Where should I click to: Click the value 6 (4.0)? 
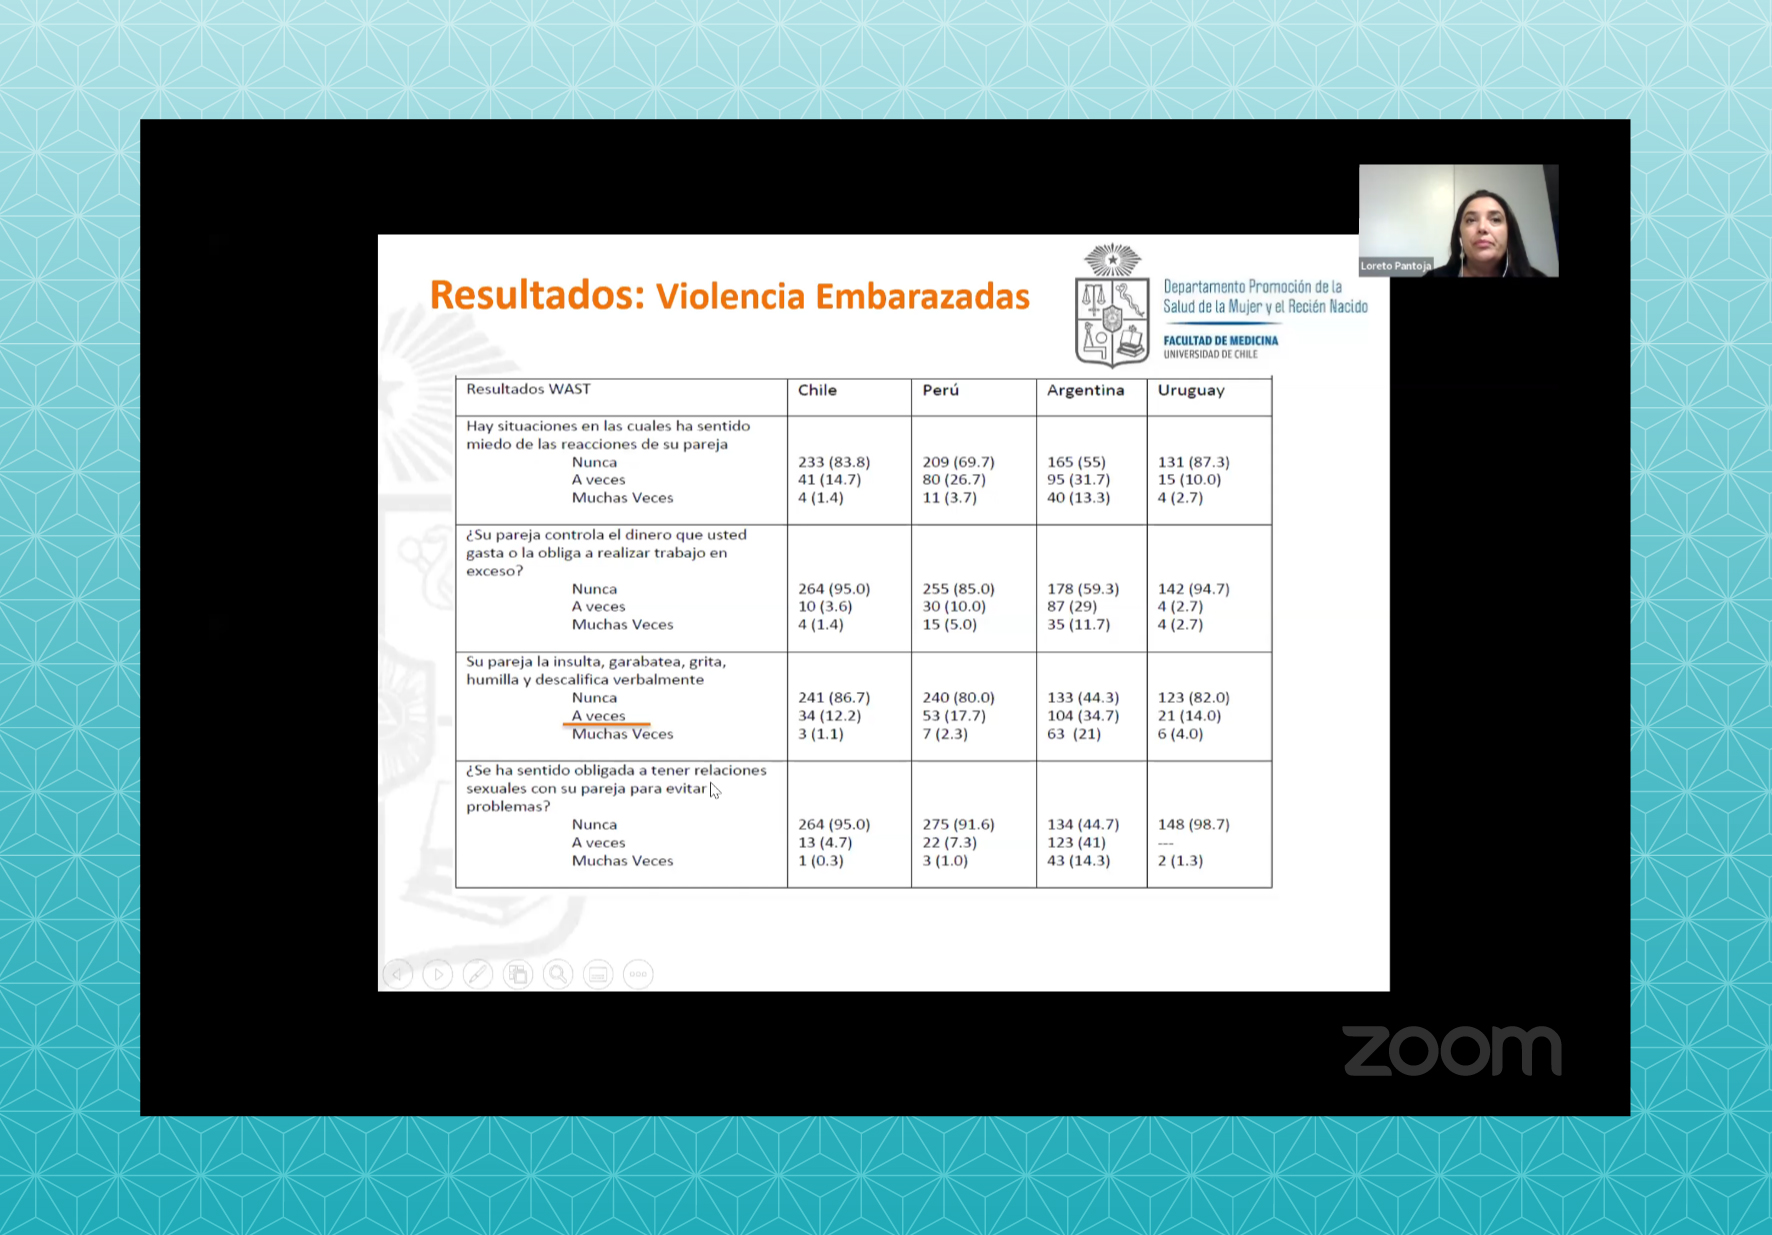tap(1180, 734)
